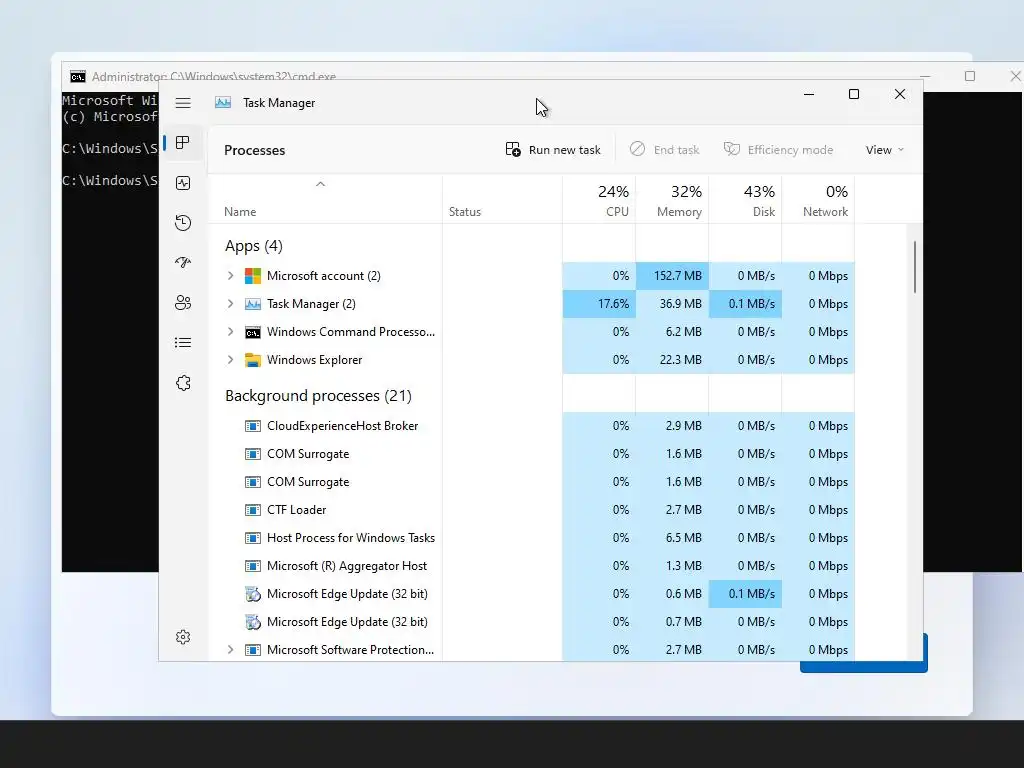Open the Performance page icon in sidebar
Screen dimensions: 1024x768
(x=183, y=183)
